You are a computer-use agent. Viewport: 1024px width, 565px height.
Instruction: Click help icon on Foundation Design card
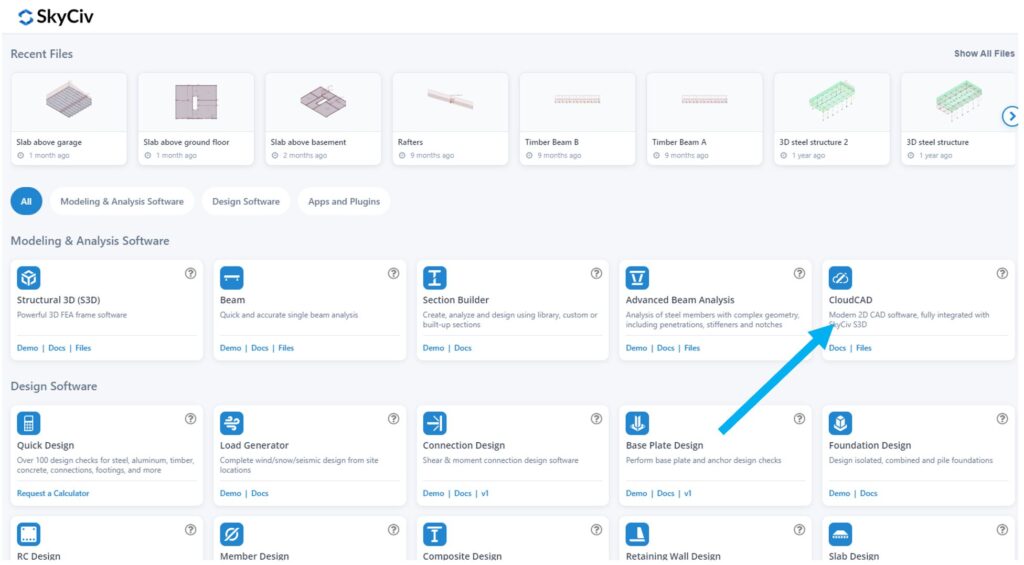point(1002,419)
